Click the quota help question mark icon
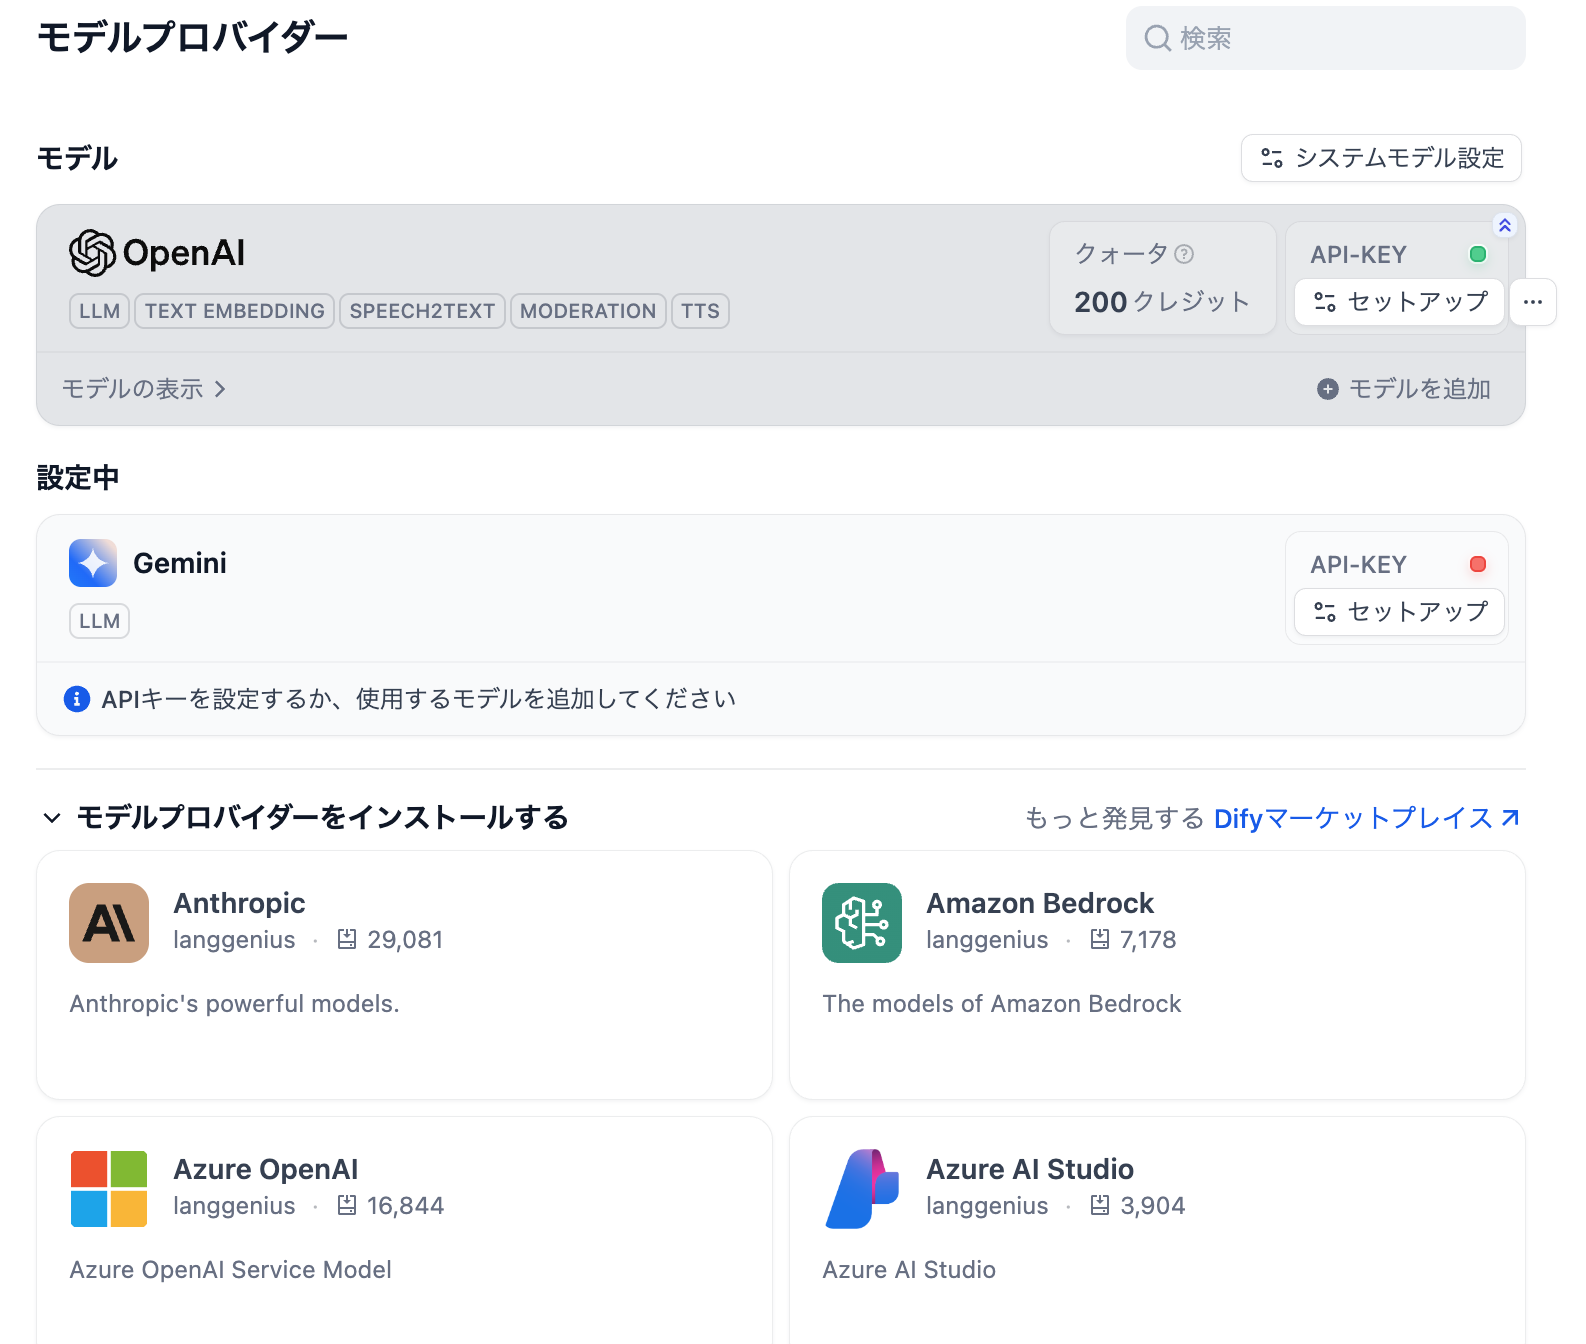Screen dimensions: 1586x1344 click(1184, 254)
